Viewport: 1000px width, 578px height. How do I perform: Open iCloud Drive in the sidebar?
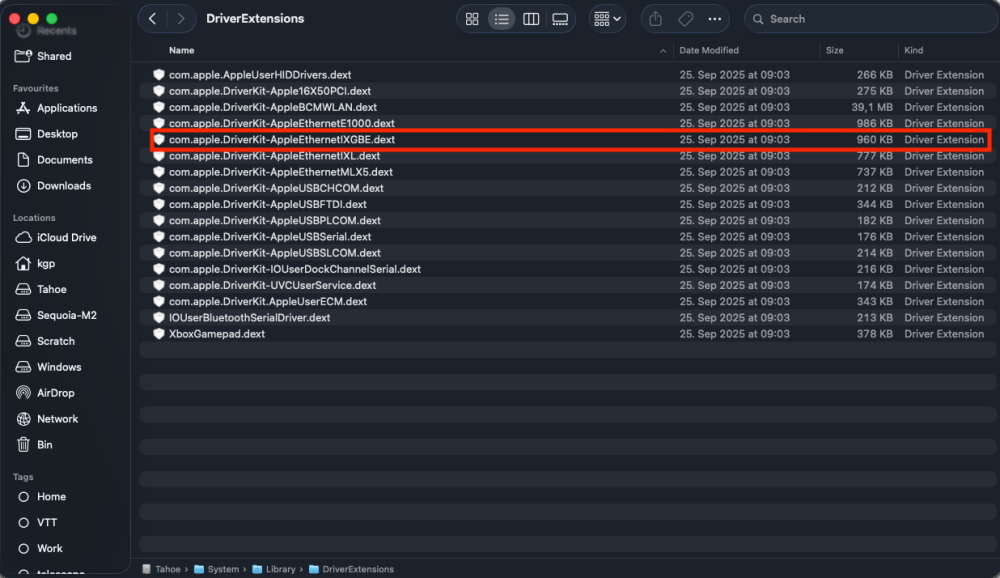65,237
